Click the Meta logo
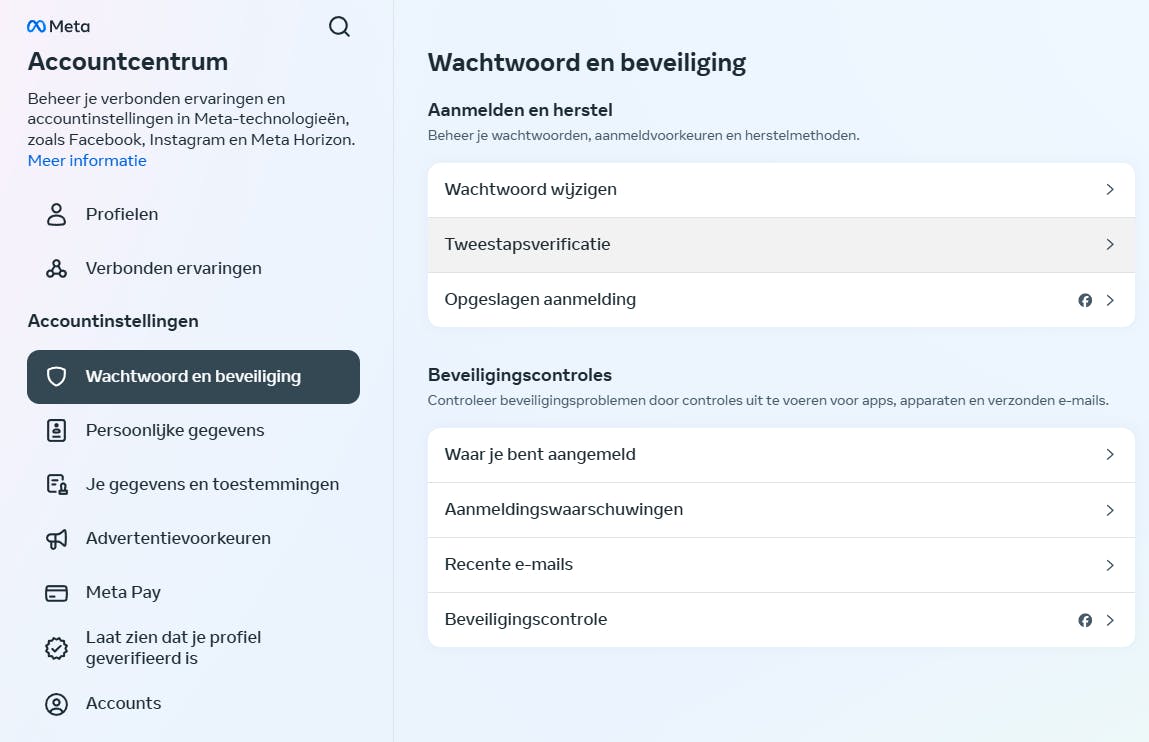 click(x=58, y=26)
